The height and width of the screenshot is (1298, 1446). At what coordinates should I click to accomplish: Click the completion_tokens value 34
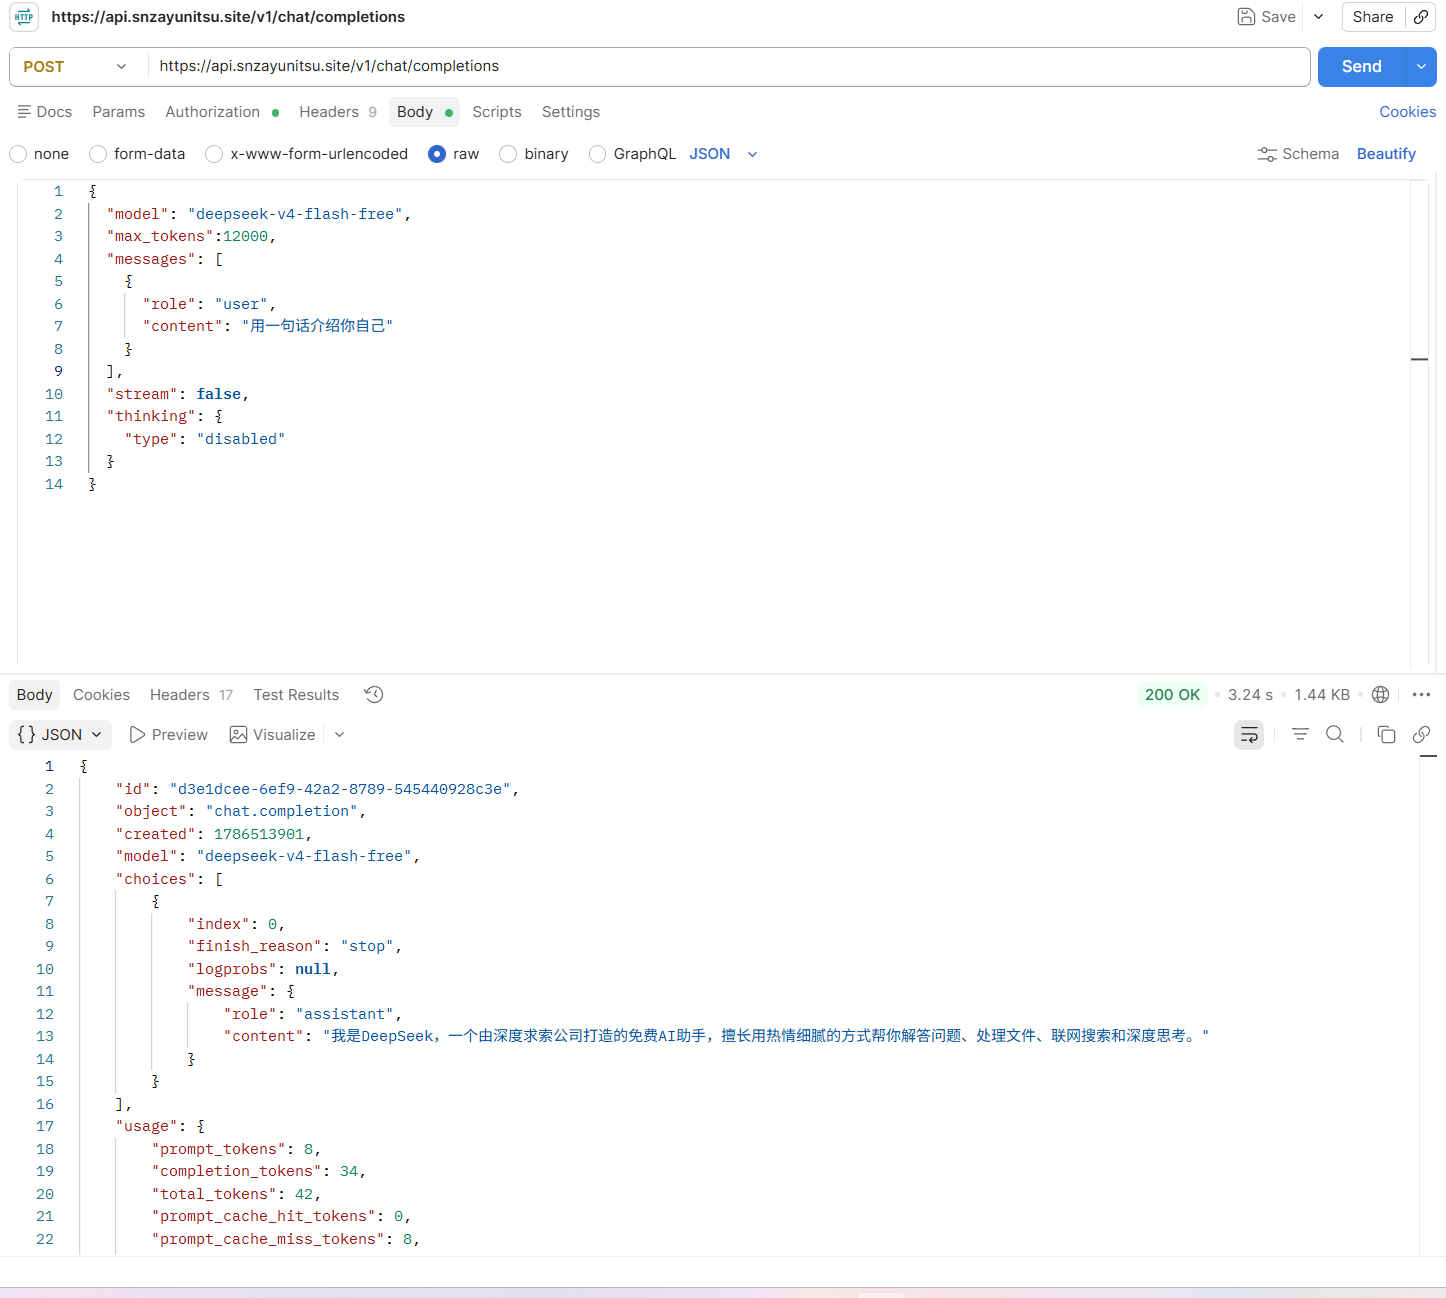click(349, 1171)
